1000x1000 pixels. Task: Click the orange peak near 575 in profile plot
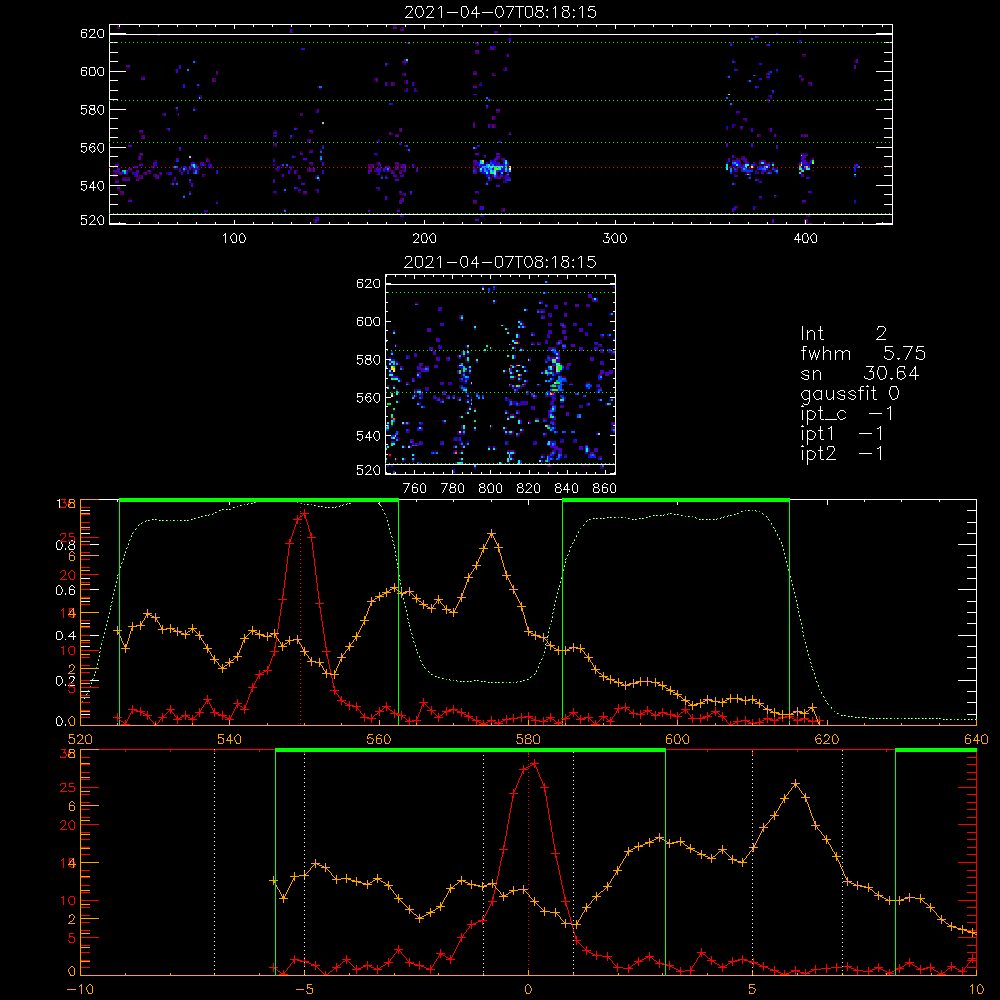492,533
